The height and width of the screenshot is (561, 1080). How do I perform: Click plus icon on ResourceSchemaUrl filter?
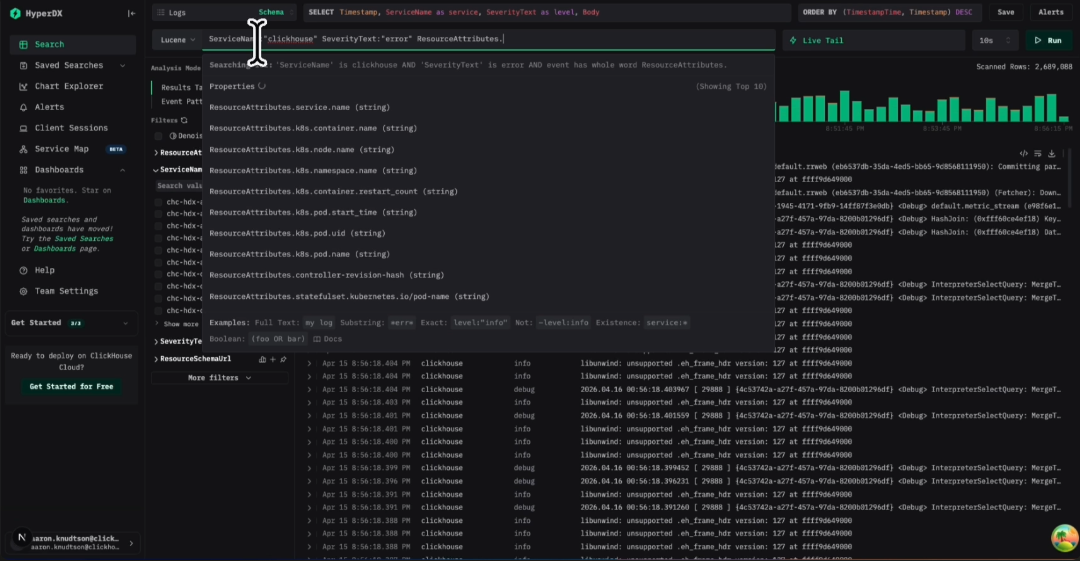[273, 359]
